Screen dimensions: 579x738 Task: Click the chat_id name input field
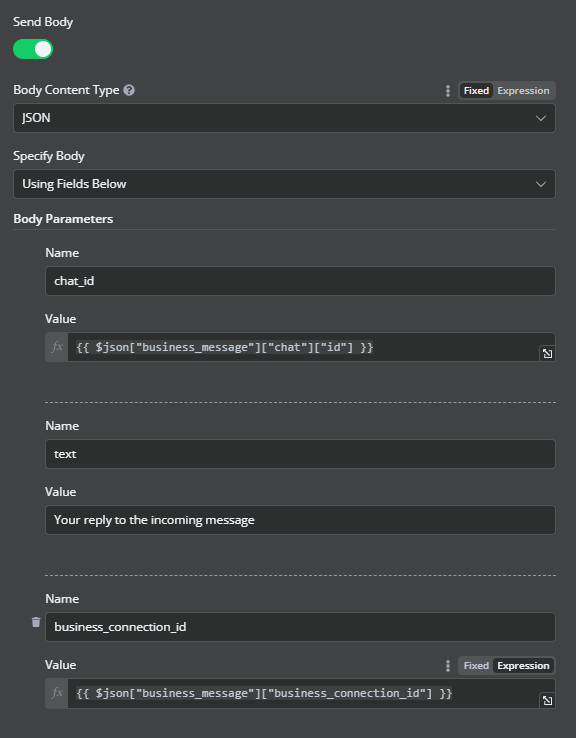(x=300, y=281)
